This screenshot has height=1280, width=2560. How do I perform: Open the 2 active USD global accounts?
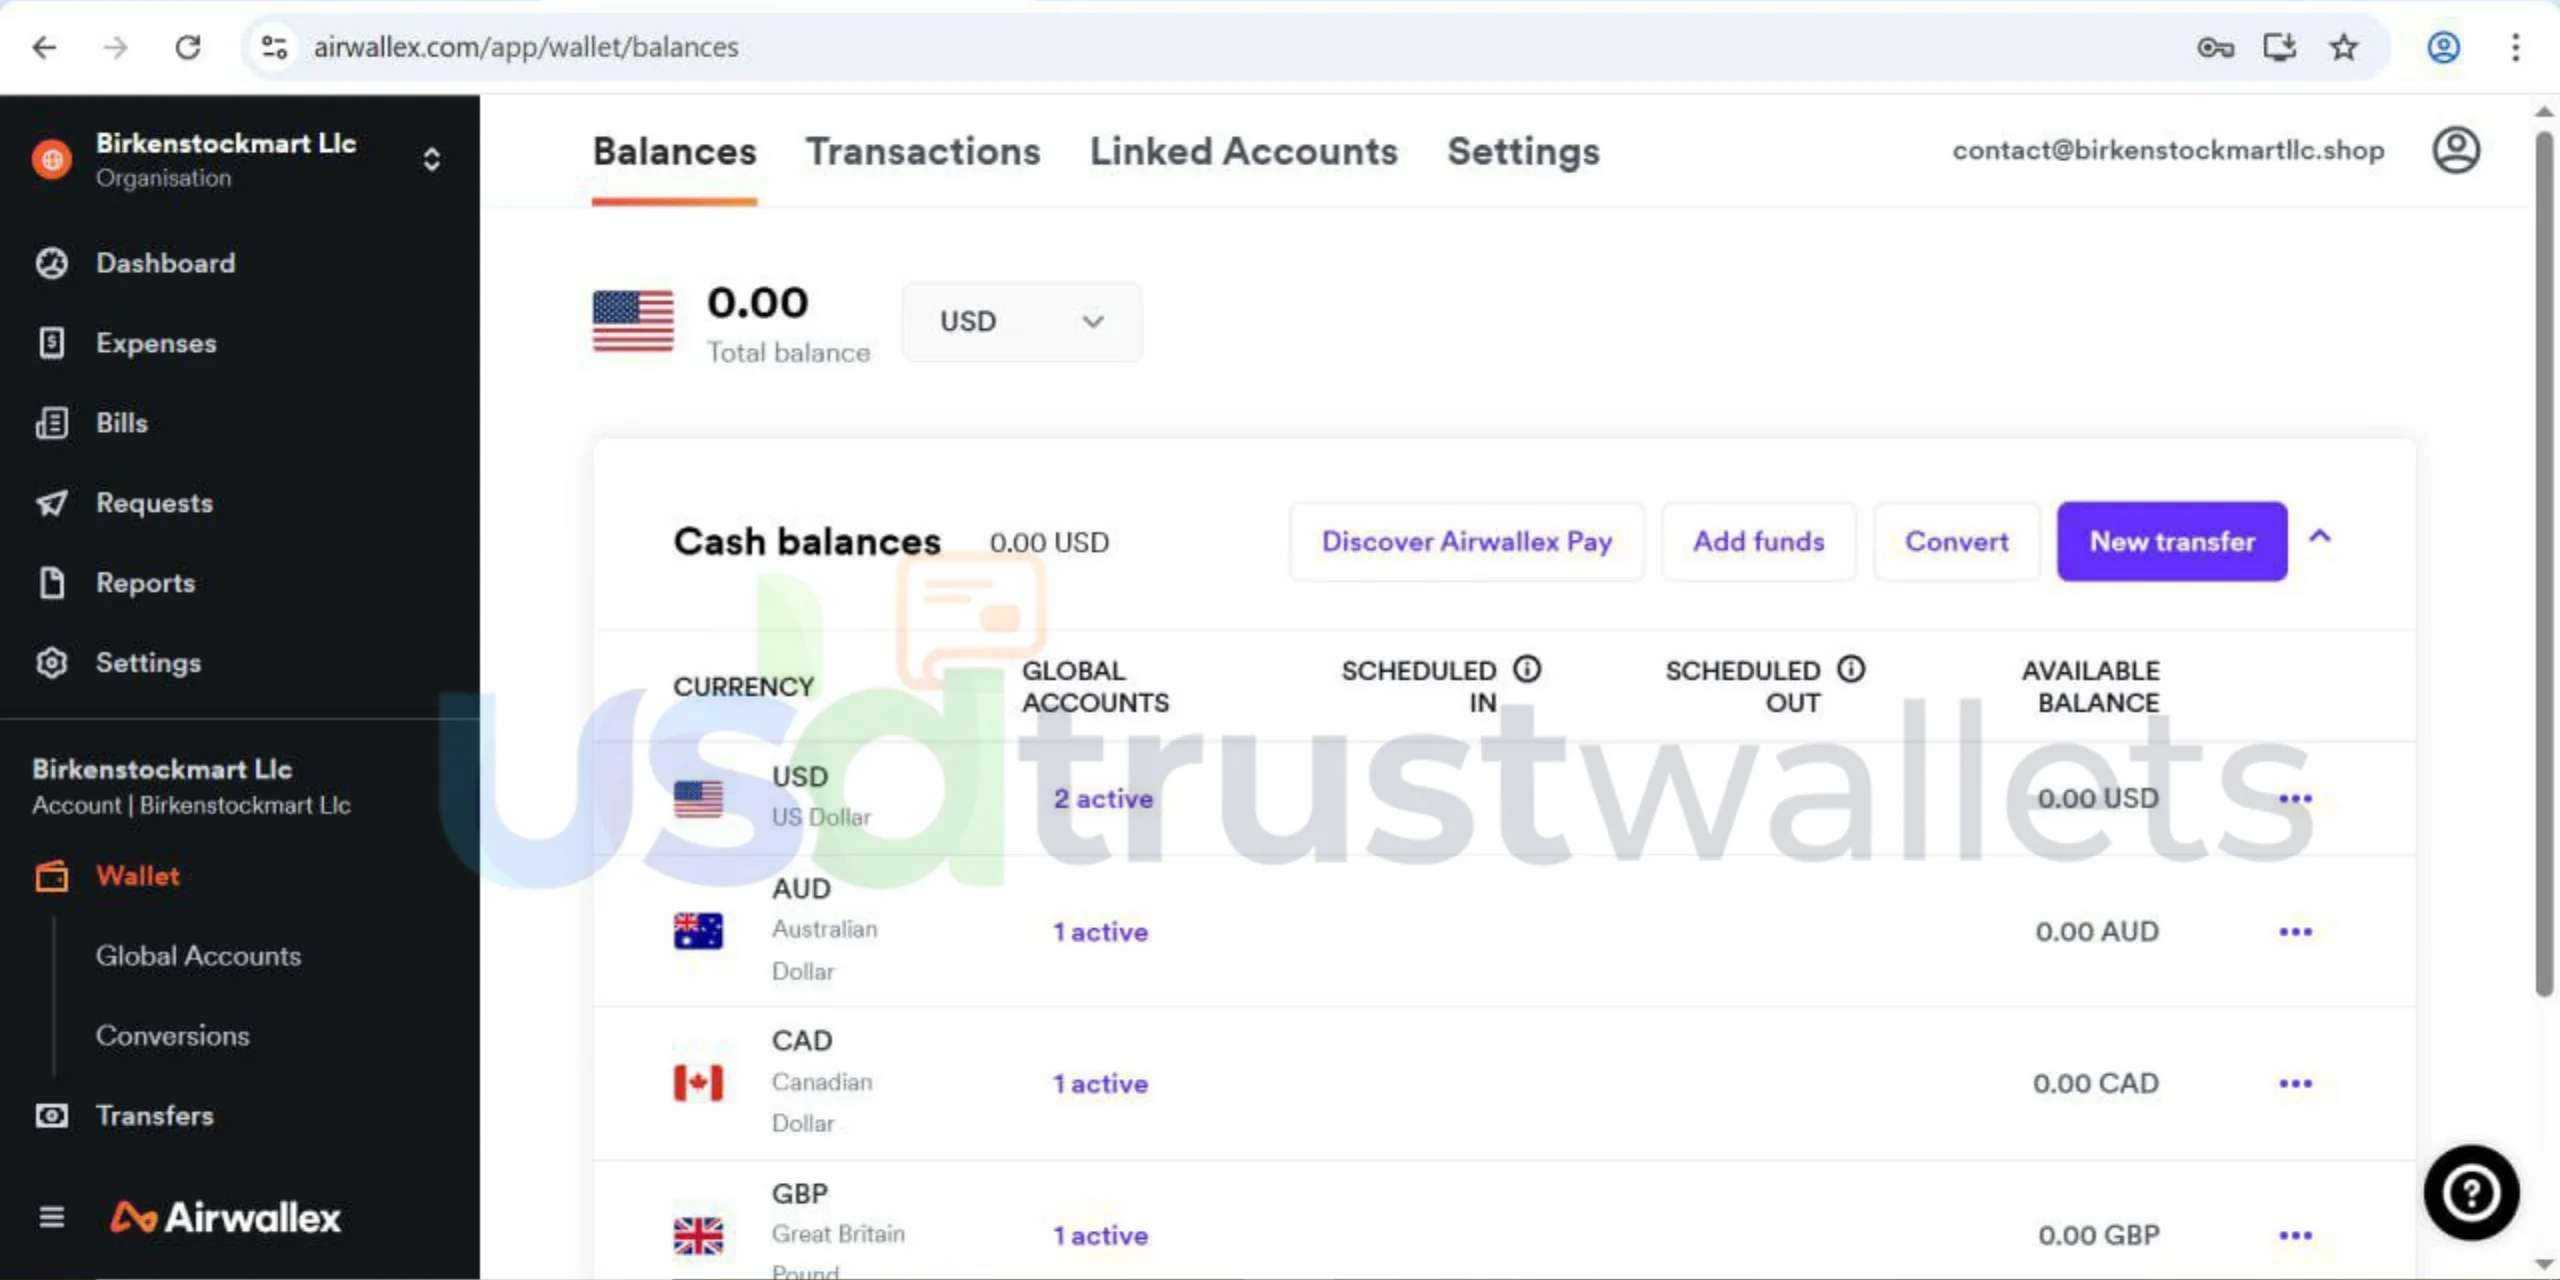1101,799
